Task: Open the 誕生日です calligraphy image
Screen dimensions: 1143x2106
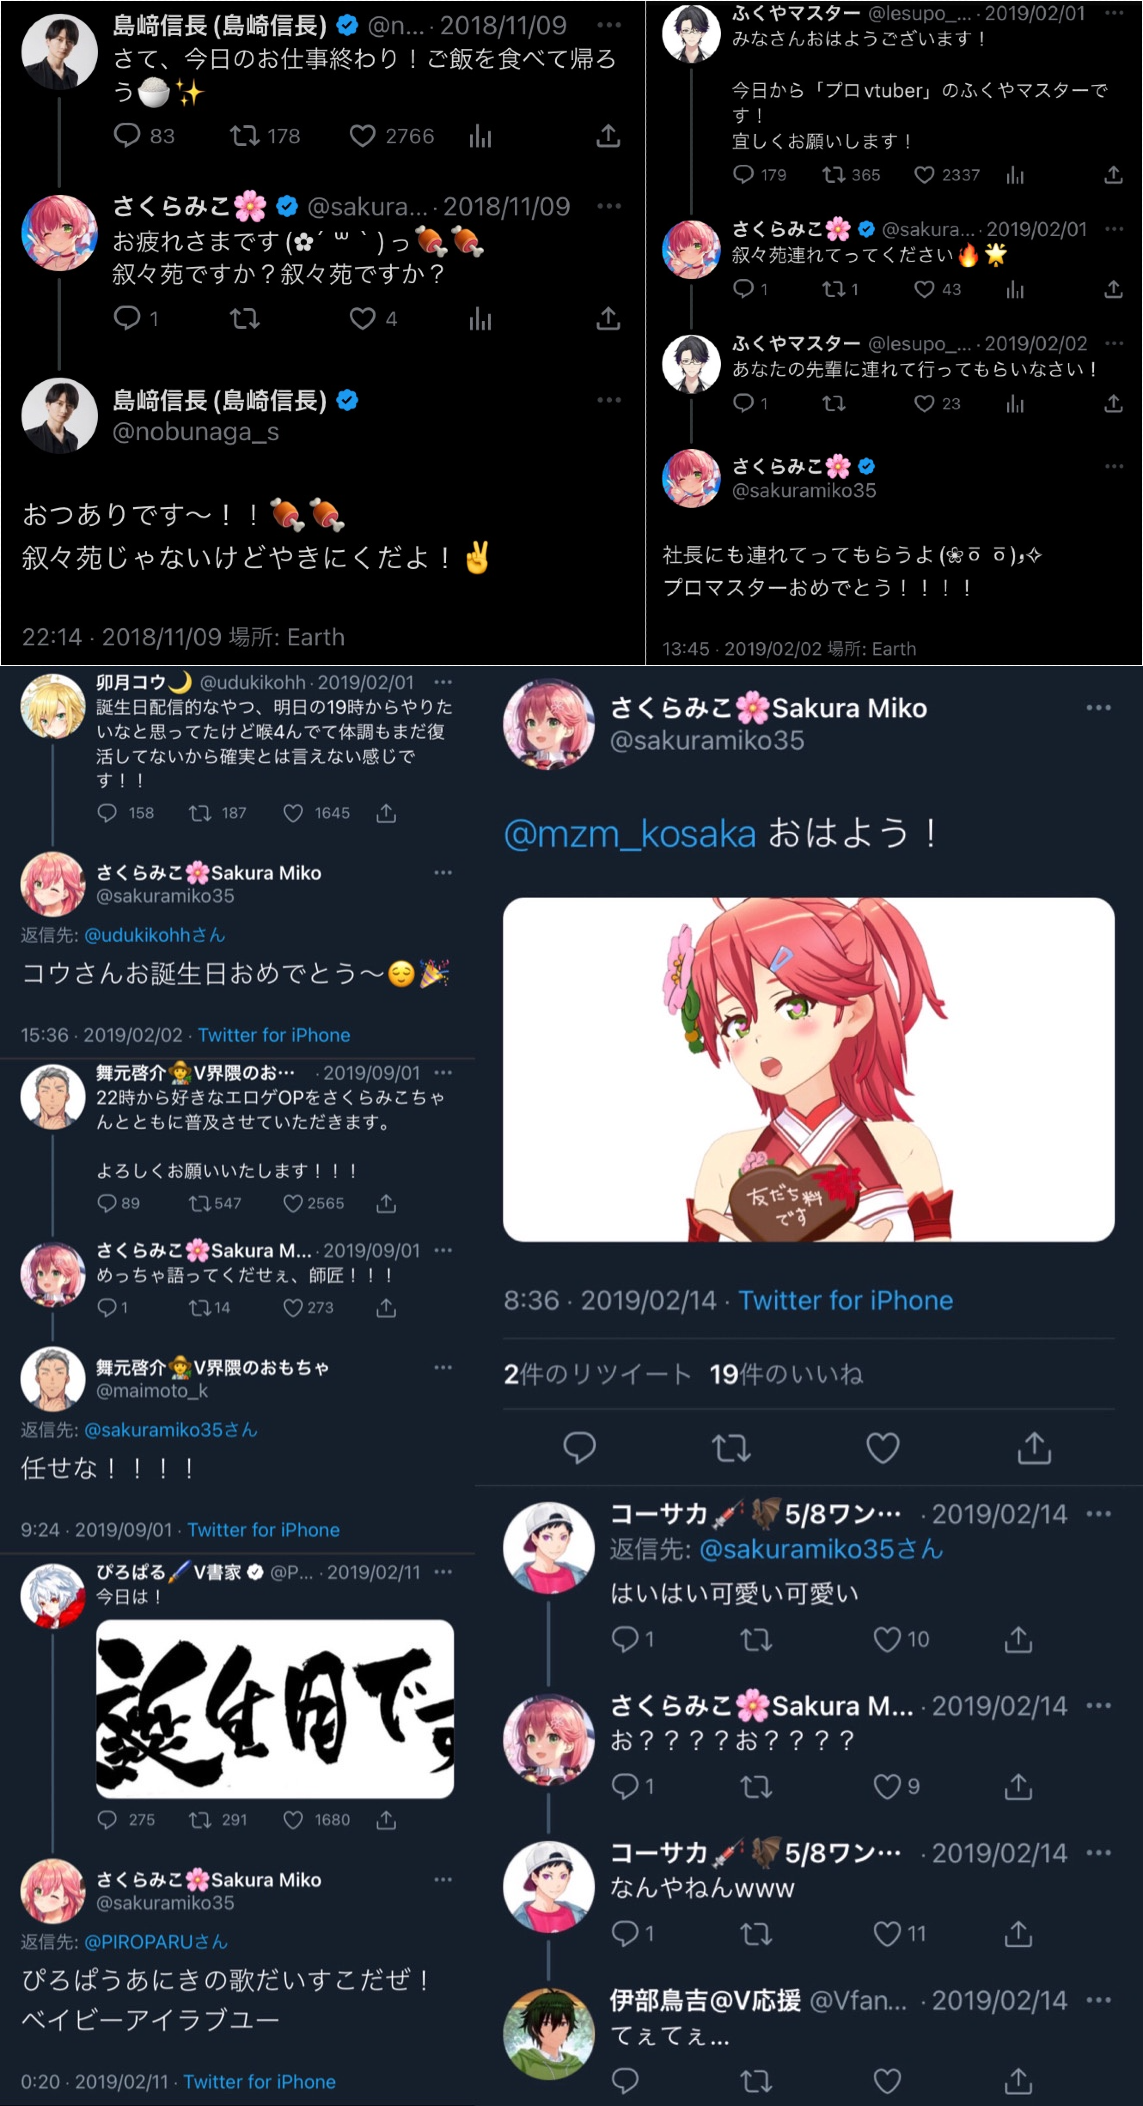Action: pyautogui.click(x=275, y=1709)
